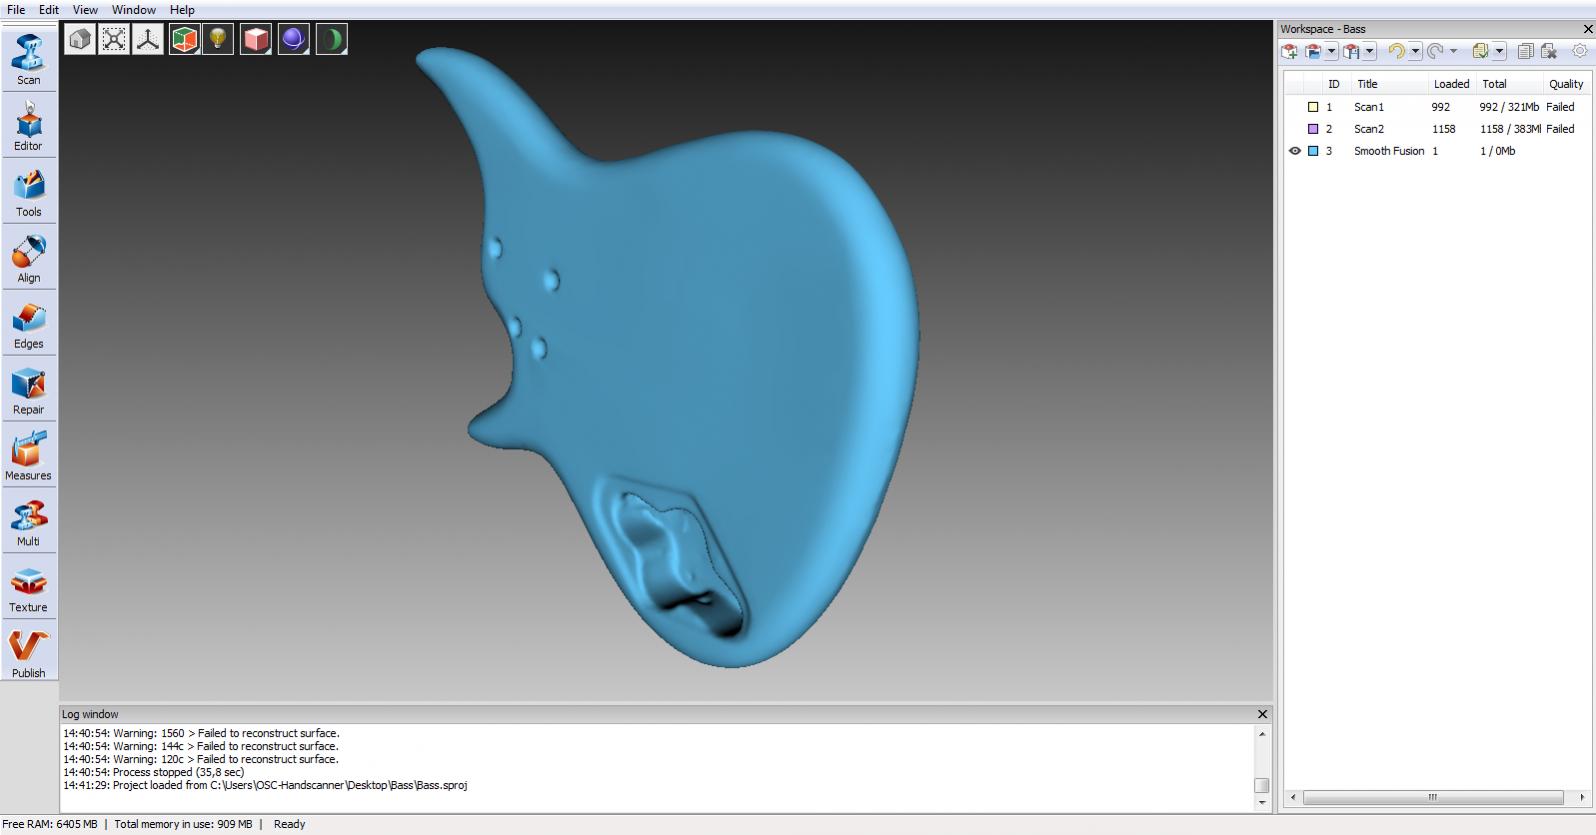The height and width of the screenshot is (835, 1596).
Task: Open the Edit menu
Action: point(49,10)
